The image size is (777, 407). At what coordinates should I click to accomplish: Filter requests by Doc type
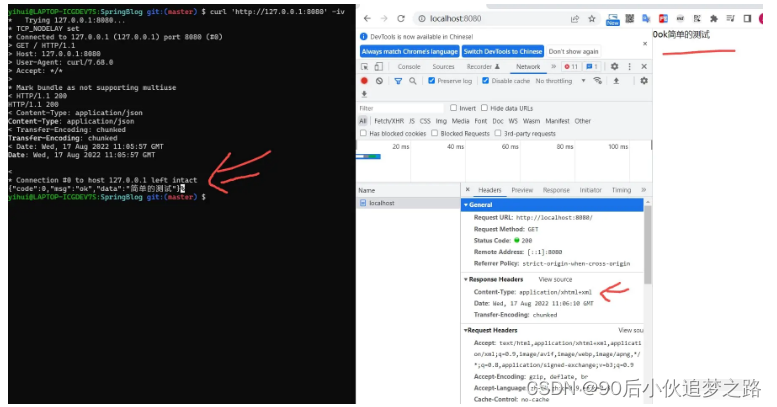[x=498, y=121]
